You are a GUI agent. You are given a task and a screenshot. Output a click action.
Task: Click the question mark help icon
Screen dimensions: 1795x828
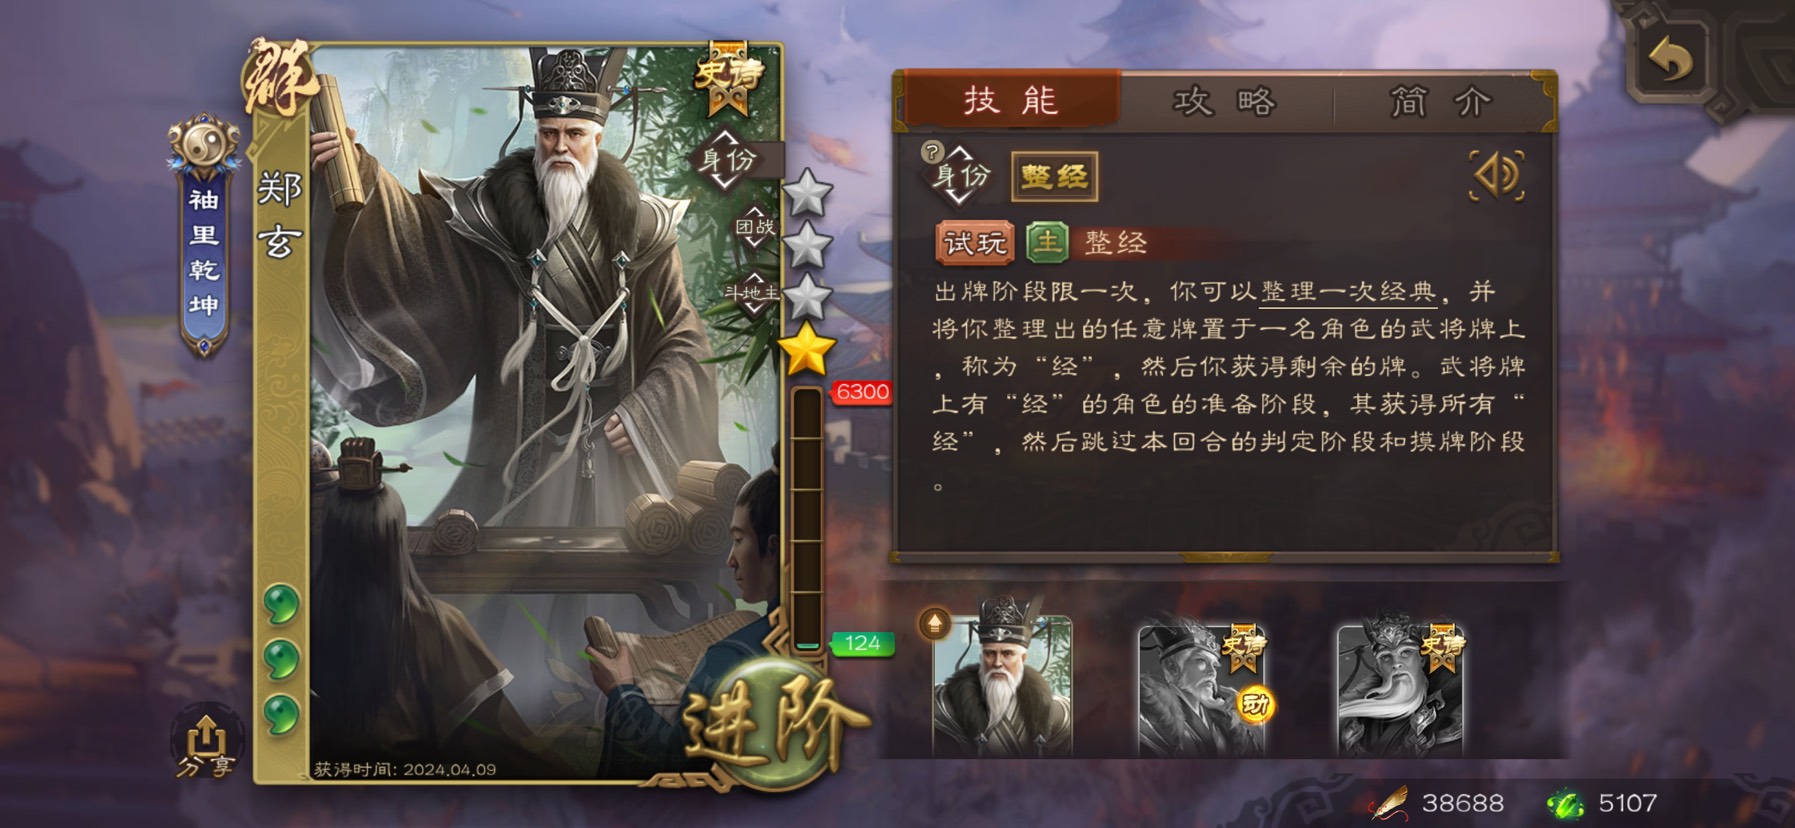[x=932, y=152]
